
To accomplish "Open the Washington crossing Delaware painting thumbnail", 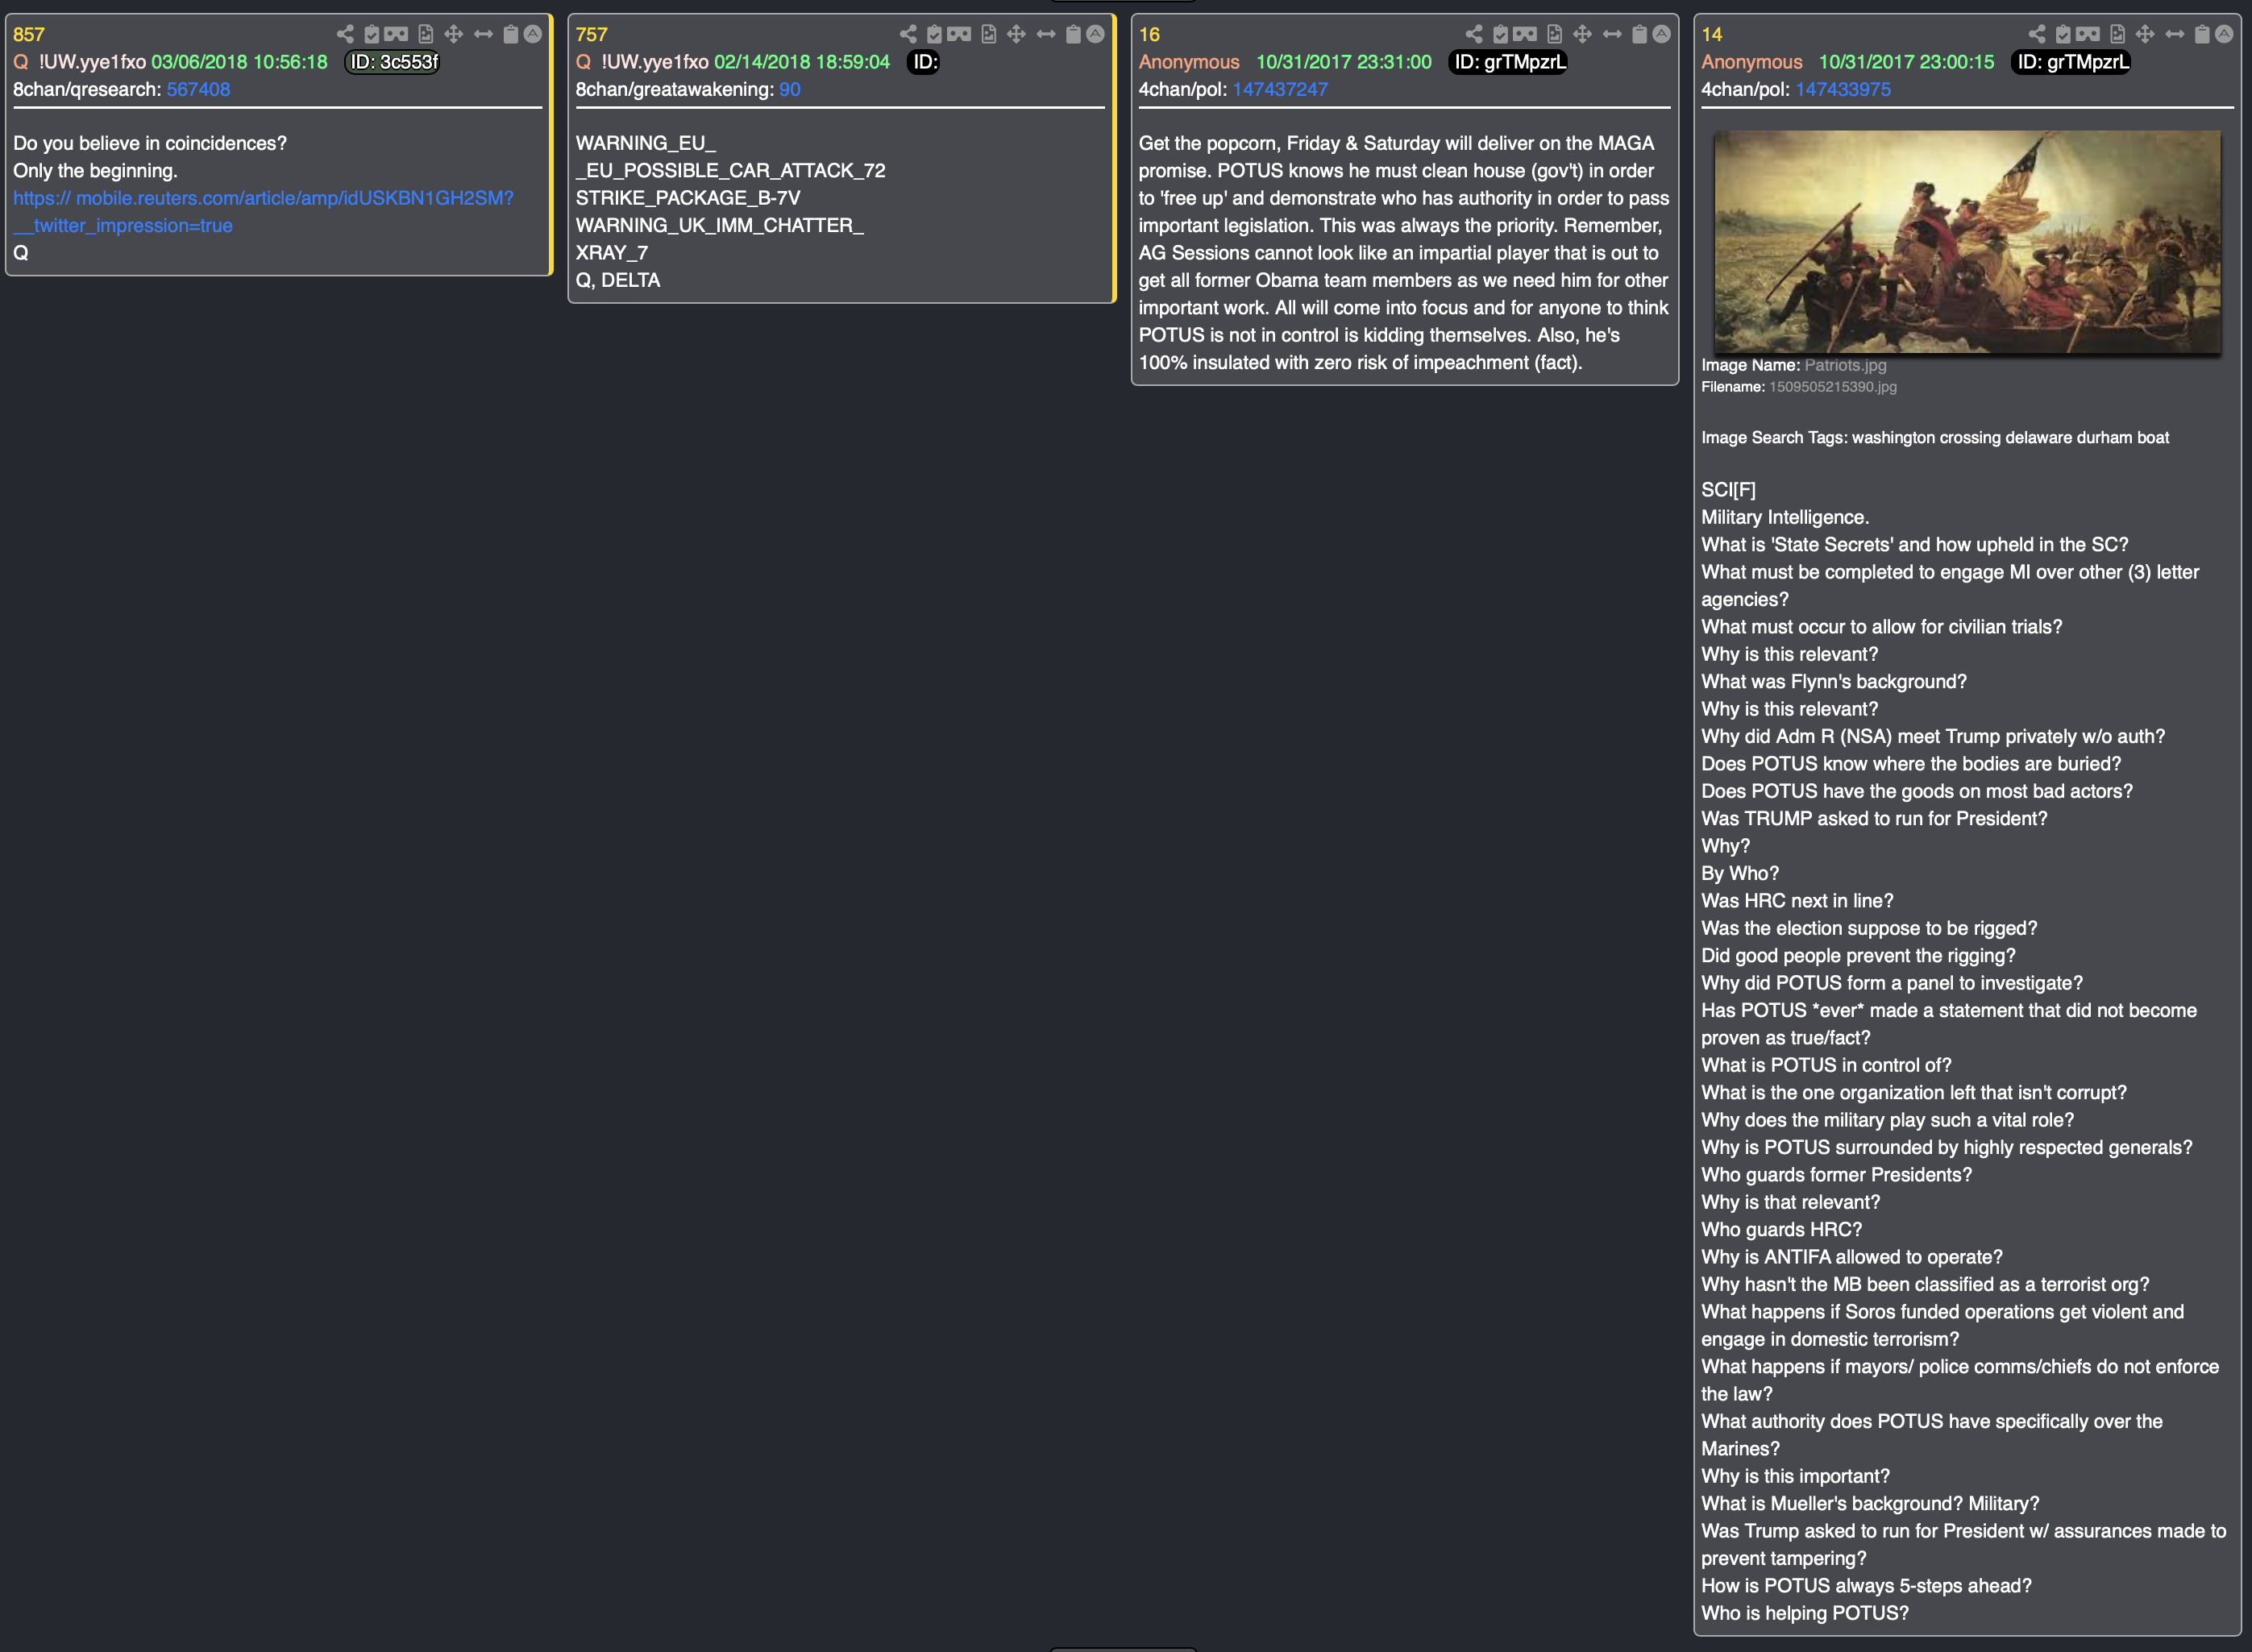I will (x=1968, y=242).
